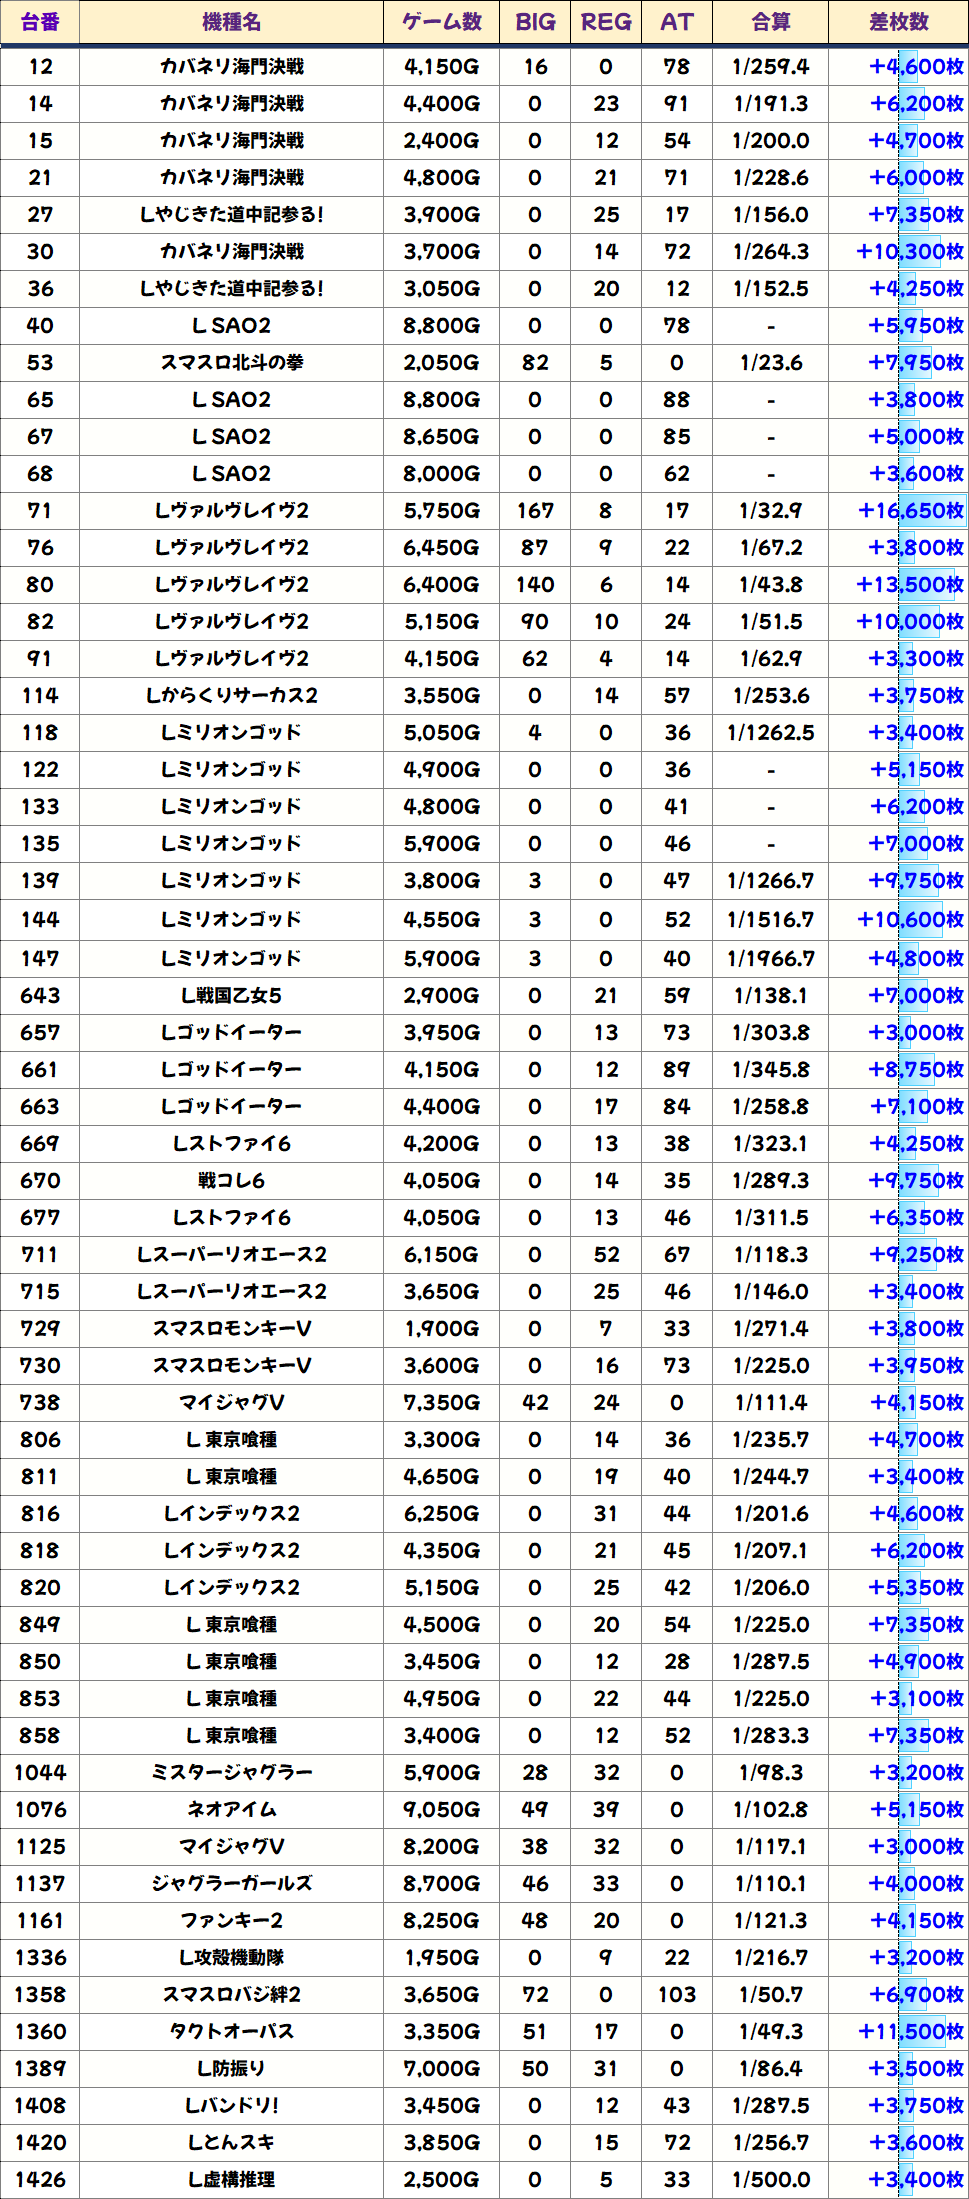Select the +4,900枚 difference value
969x2199 pixels.
pos(916,1662)
